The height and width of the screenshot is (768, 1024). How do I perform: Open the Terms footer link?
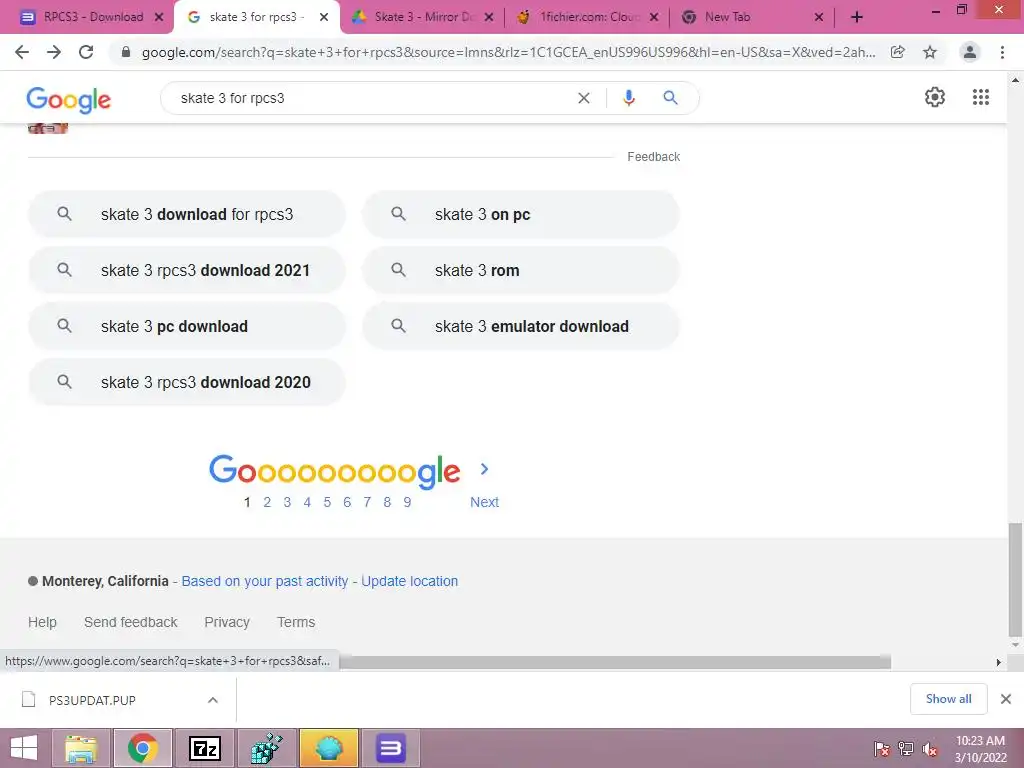tap(296, 622)
